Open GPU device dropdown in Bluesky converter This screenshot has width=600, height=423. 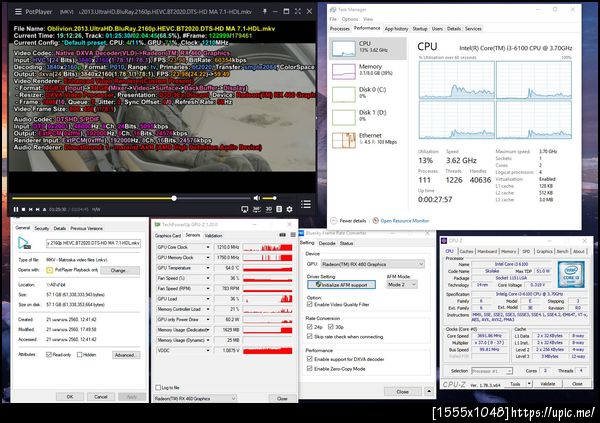click(373, 264)
